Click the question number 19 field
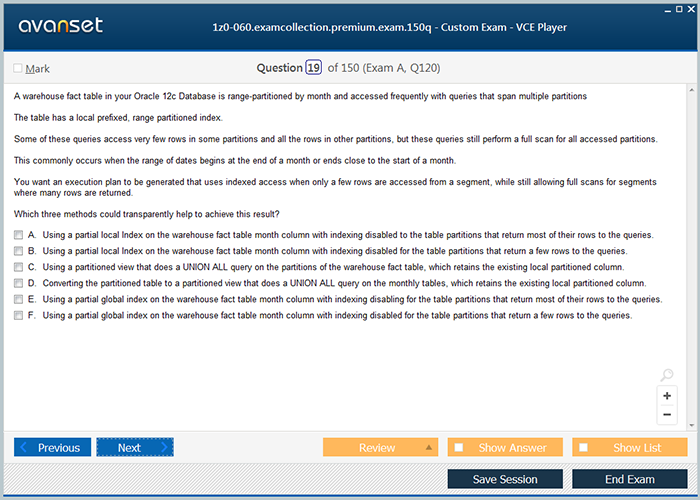 [313, 68]
